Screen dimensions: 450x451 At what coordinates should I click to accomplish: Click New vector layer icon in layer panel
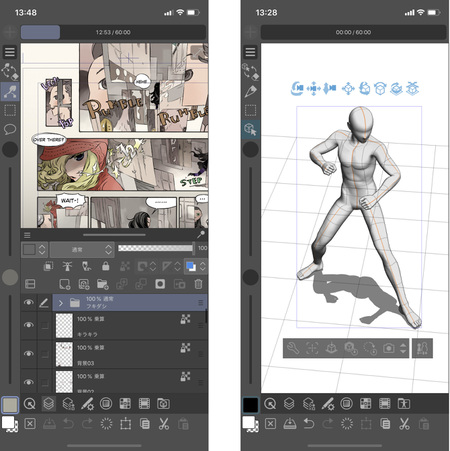[84, 284]
